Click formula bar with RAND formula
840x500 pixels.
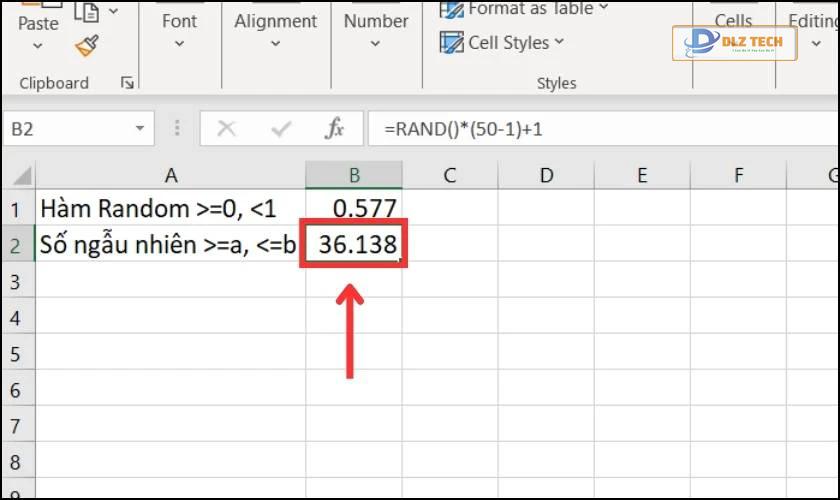pyautogui.click(x=603, y=129)
